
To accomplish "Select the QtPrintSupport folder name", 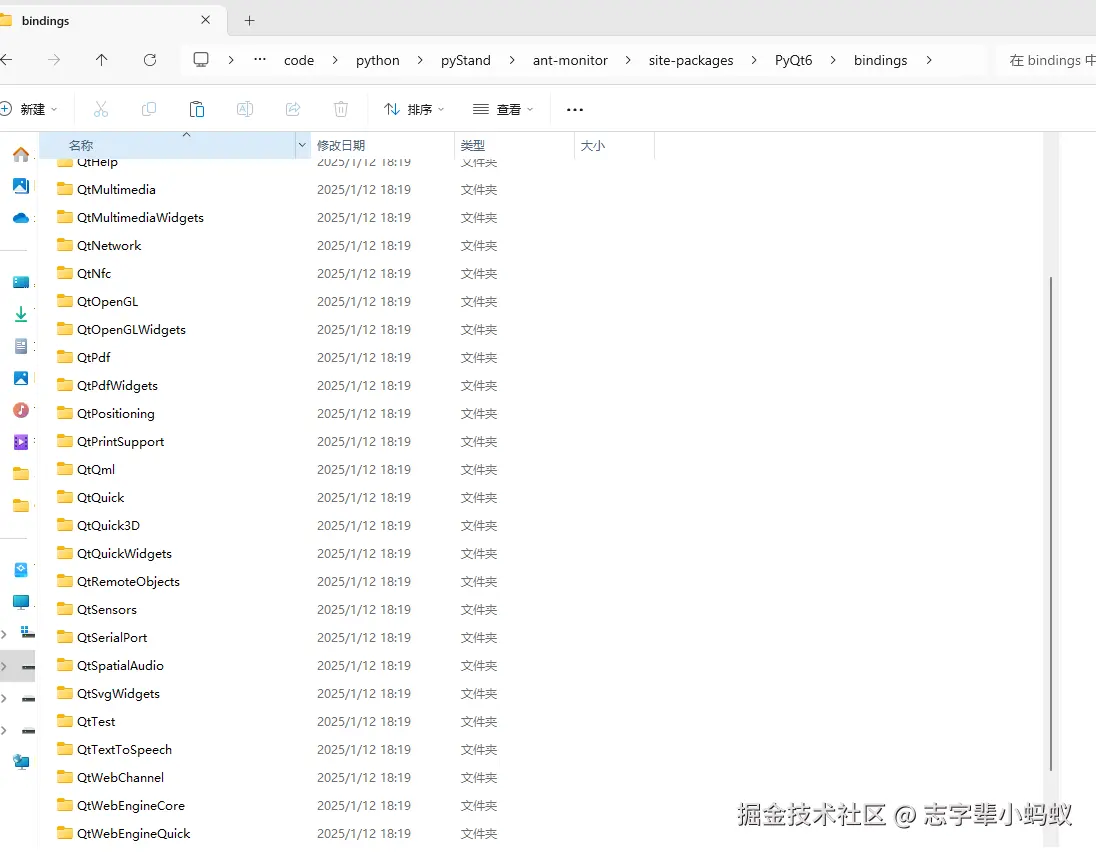I will (120, 441).
